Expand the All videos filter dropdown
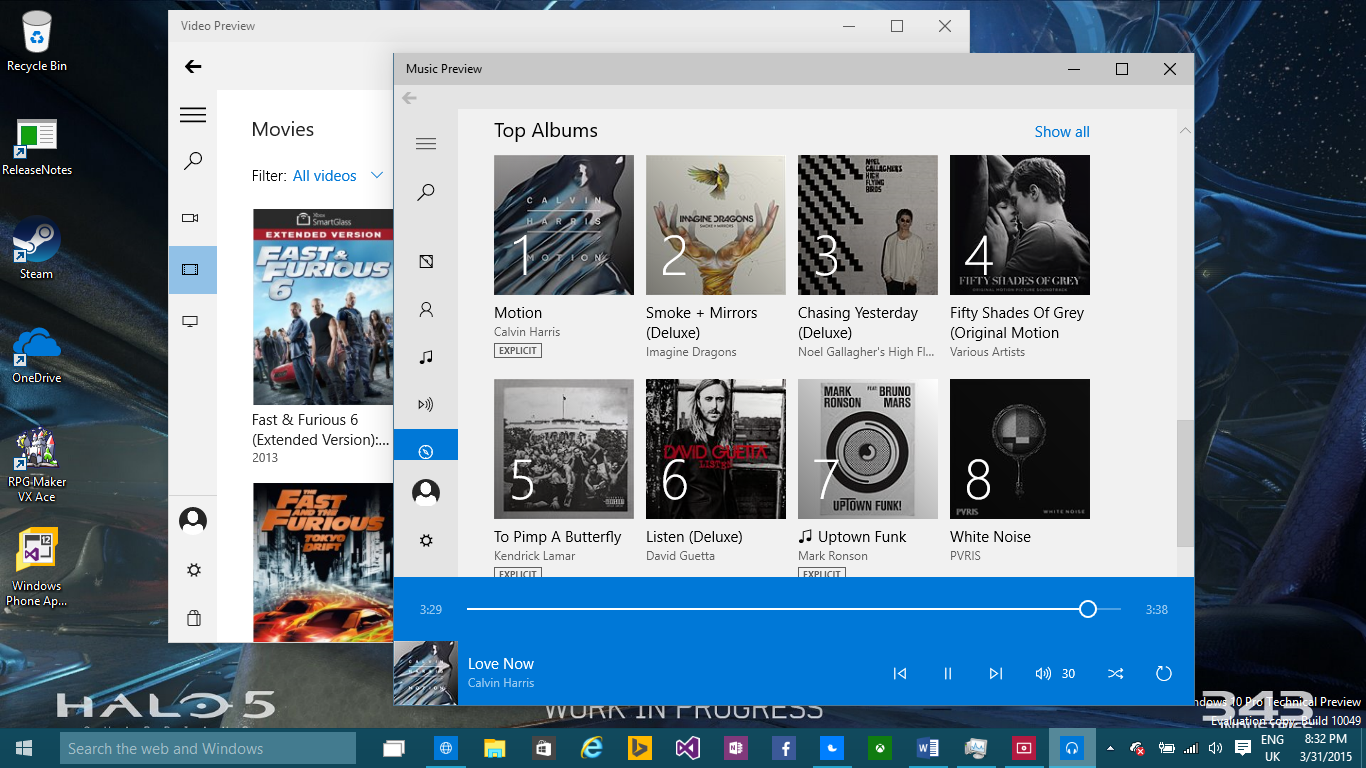 pos(338,176)
